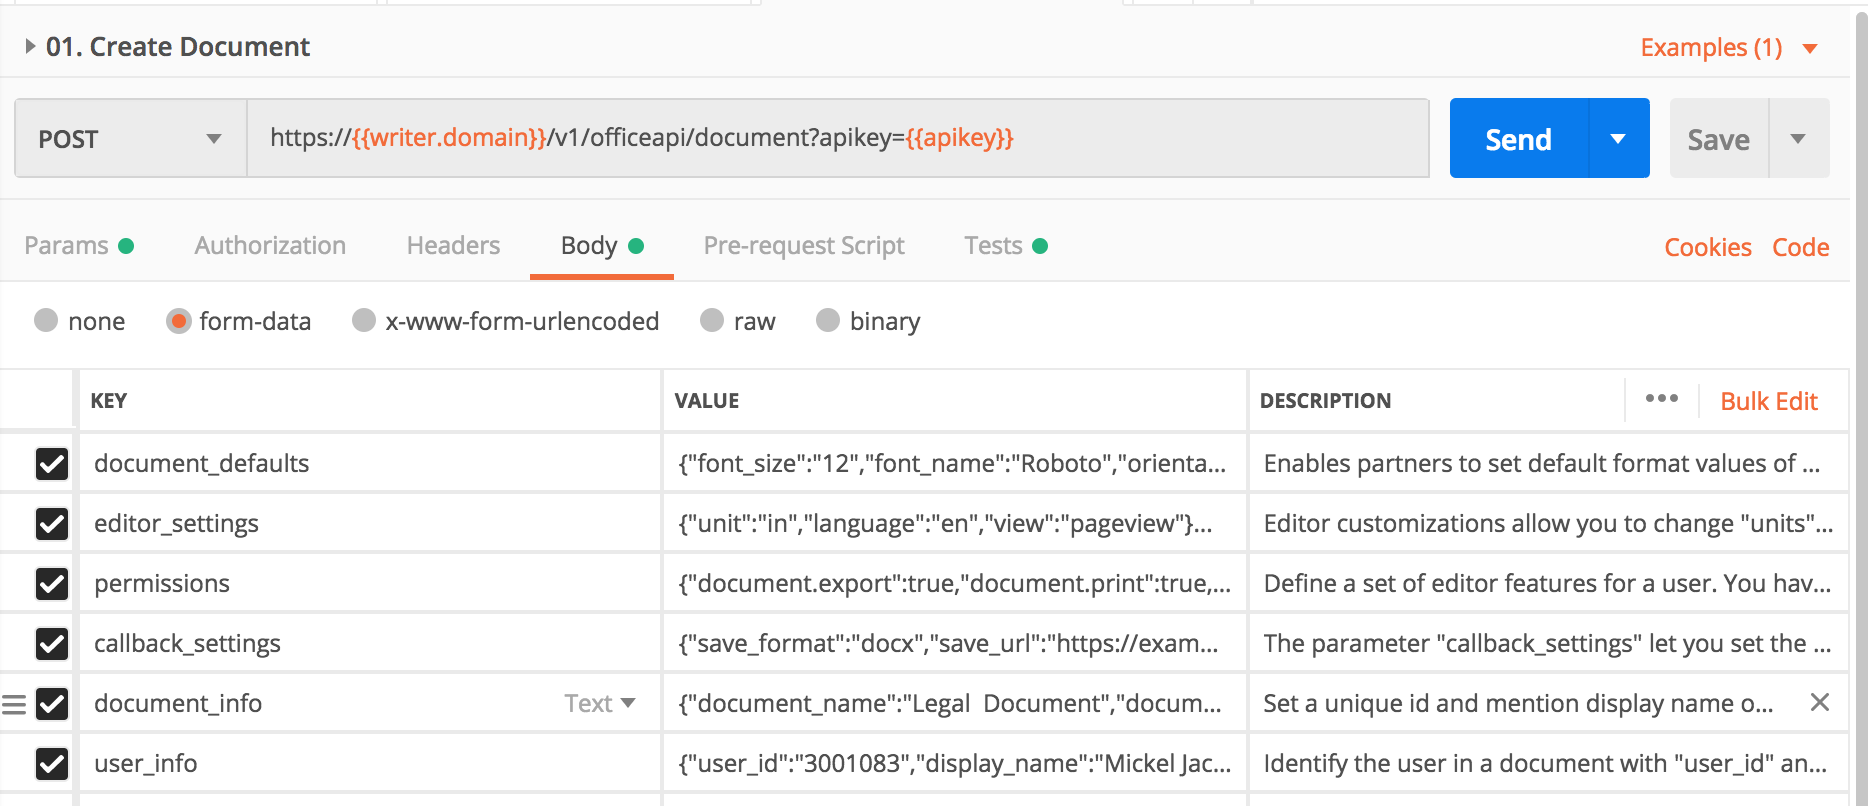1868x806 pixels.
Task: Open the POST method dropdown
Action: click(130, 139)
